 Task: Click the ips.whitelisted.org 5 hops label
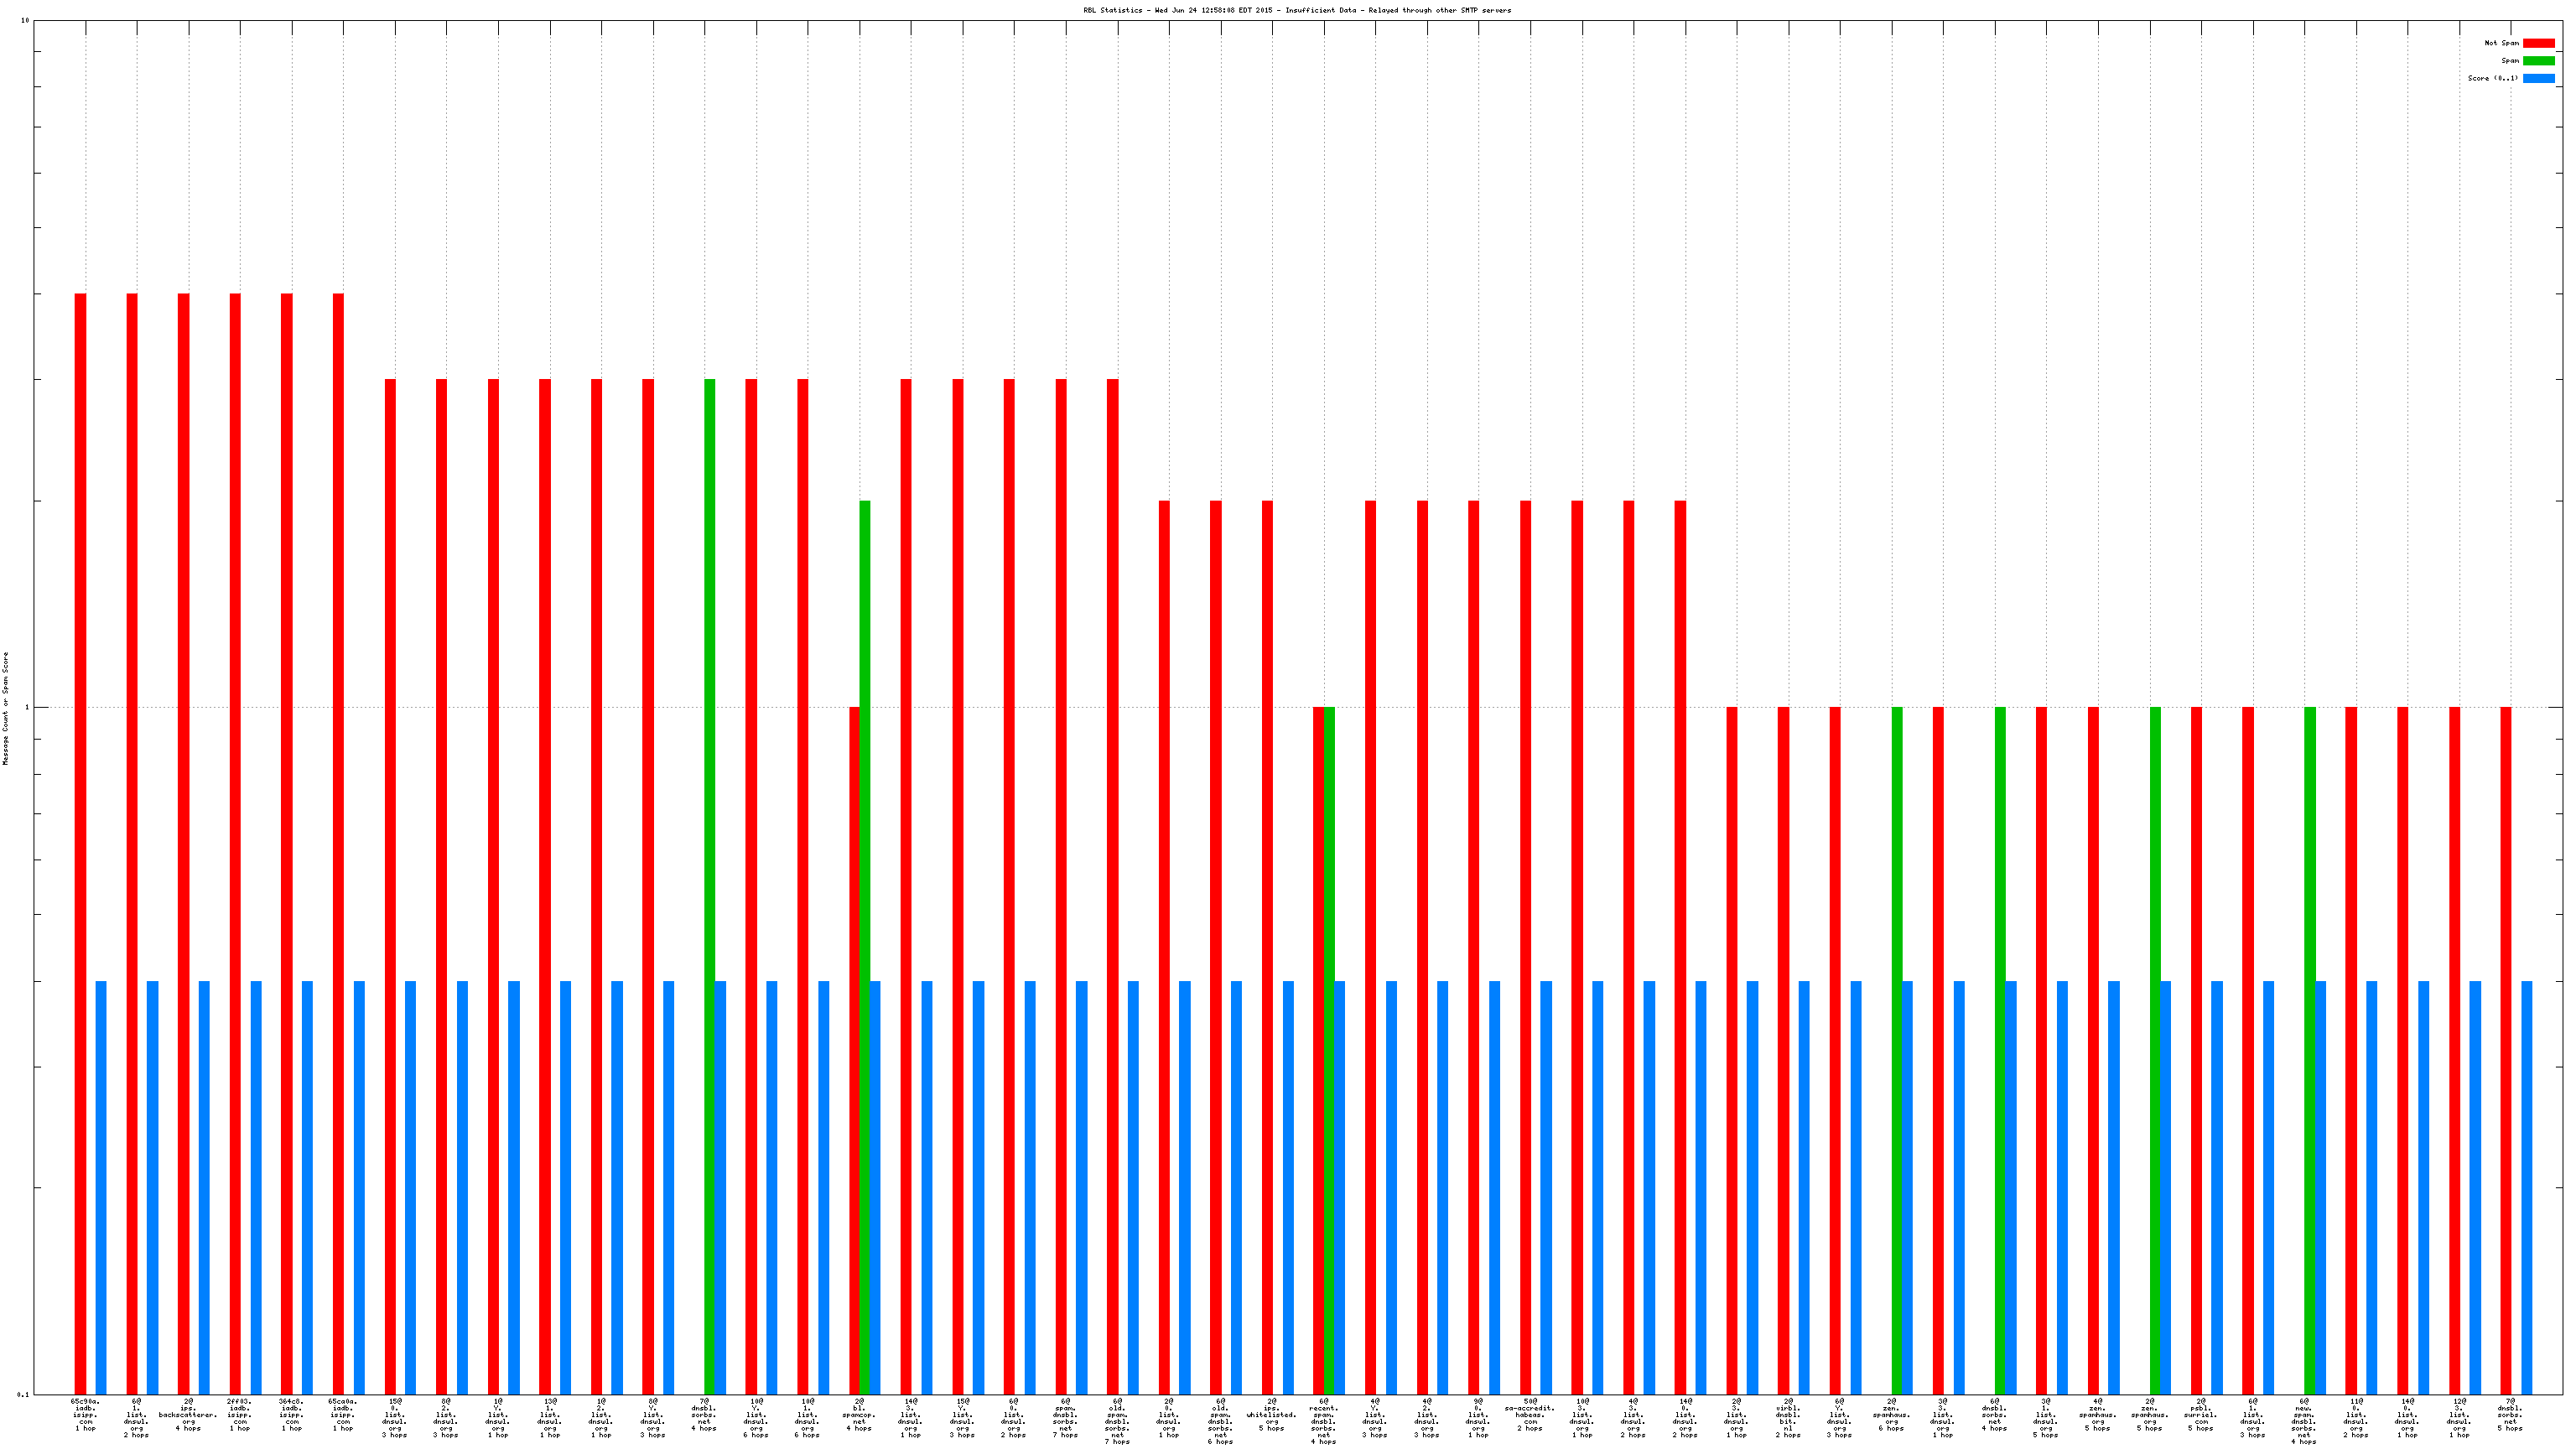coord(1271,1414)
